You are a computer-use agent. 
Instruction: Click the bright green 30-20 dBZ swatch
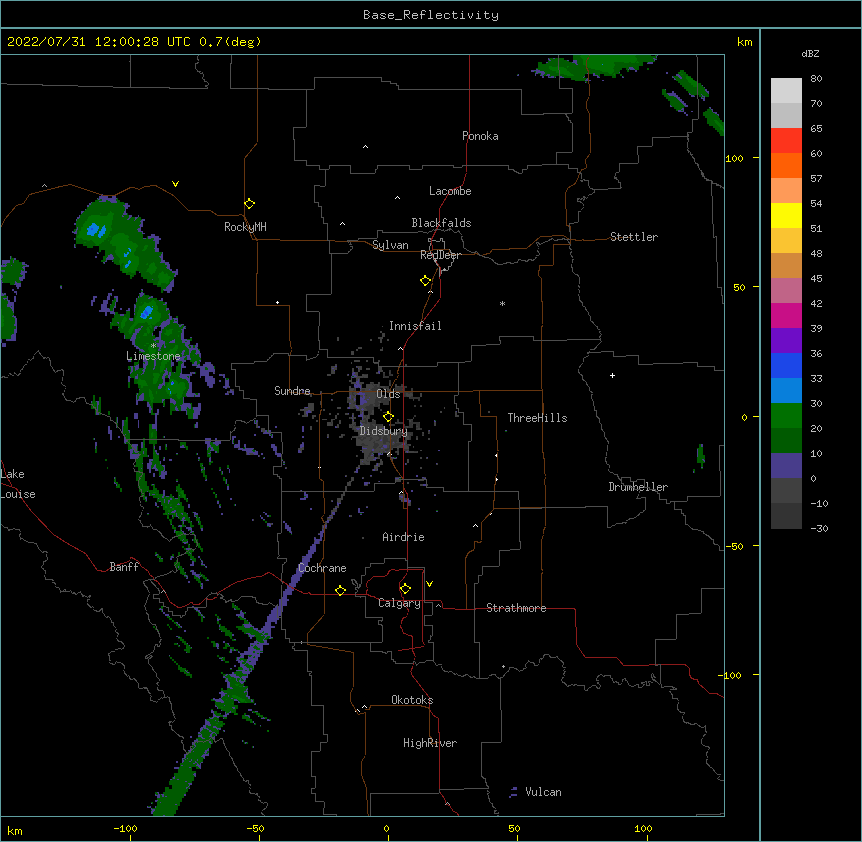click(786, 416)
